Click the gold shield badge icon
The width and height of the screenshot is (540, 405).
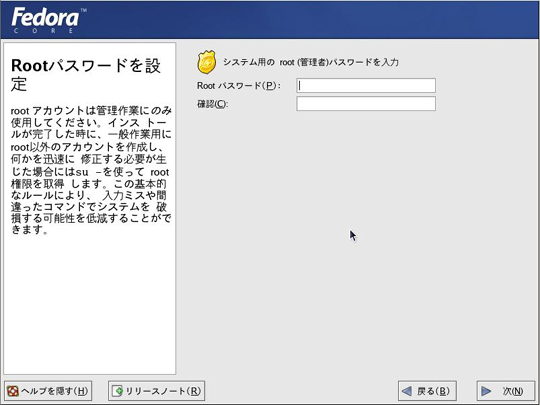207,62
